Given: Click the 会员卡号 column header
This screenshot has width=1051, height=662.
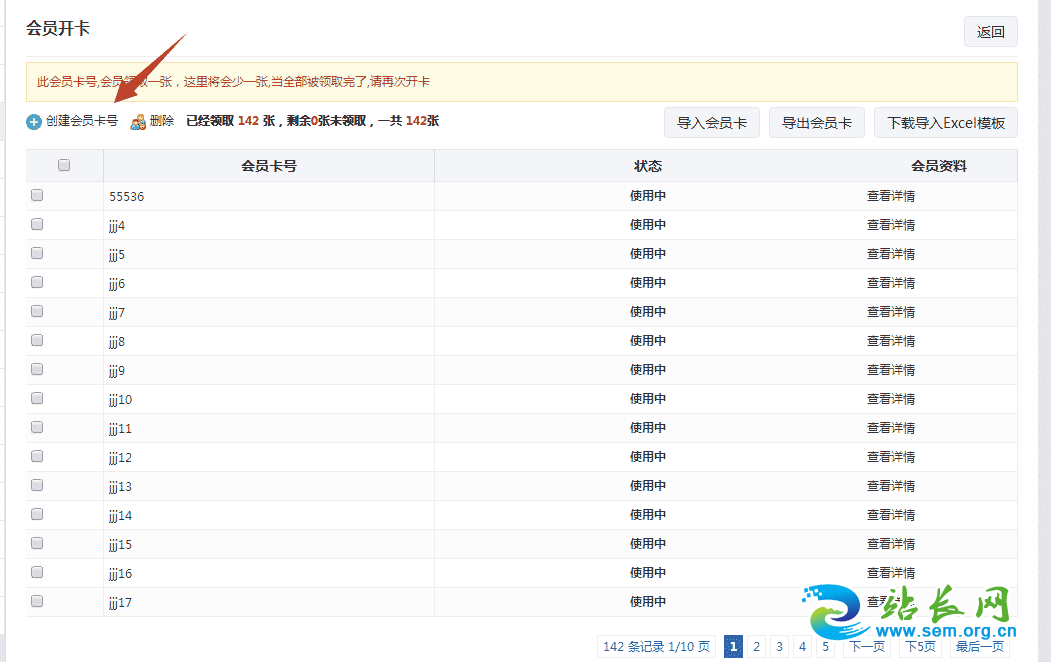Looking at the screenshot, I should [x=269, y=166].
